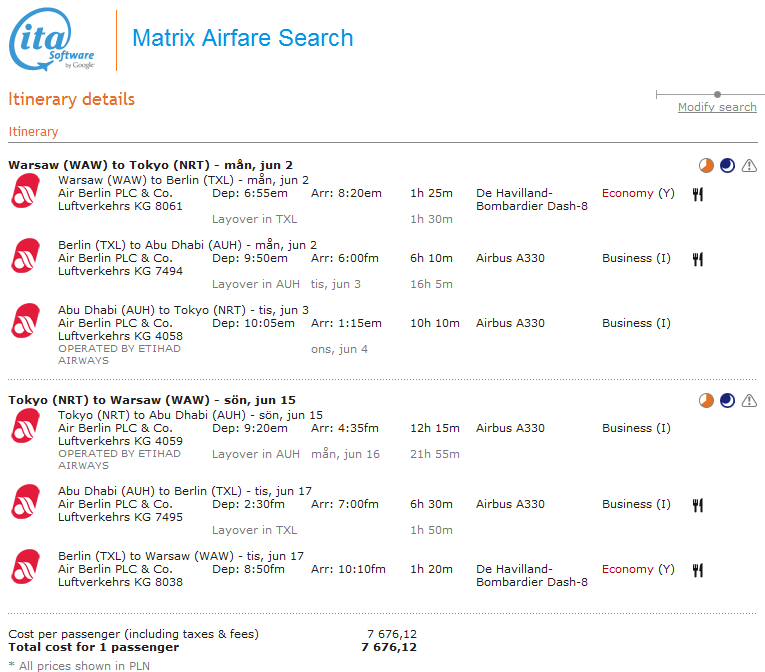Click the blue overnight moon icon in the Tokyo to Warsaw header
The image size is (765, 672).
pyautogui.click(x=727, y=401)
